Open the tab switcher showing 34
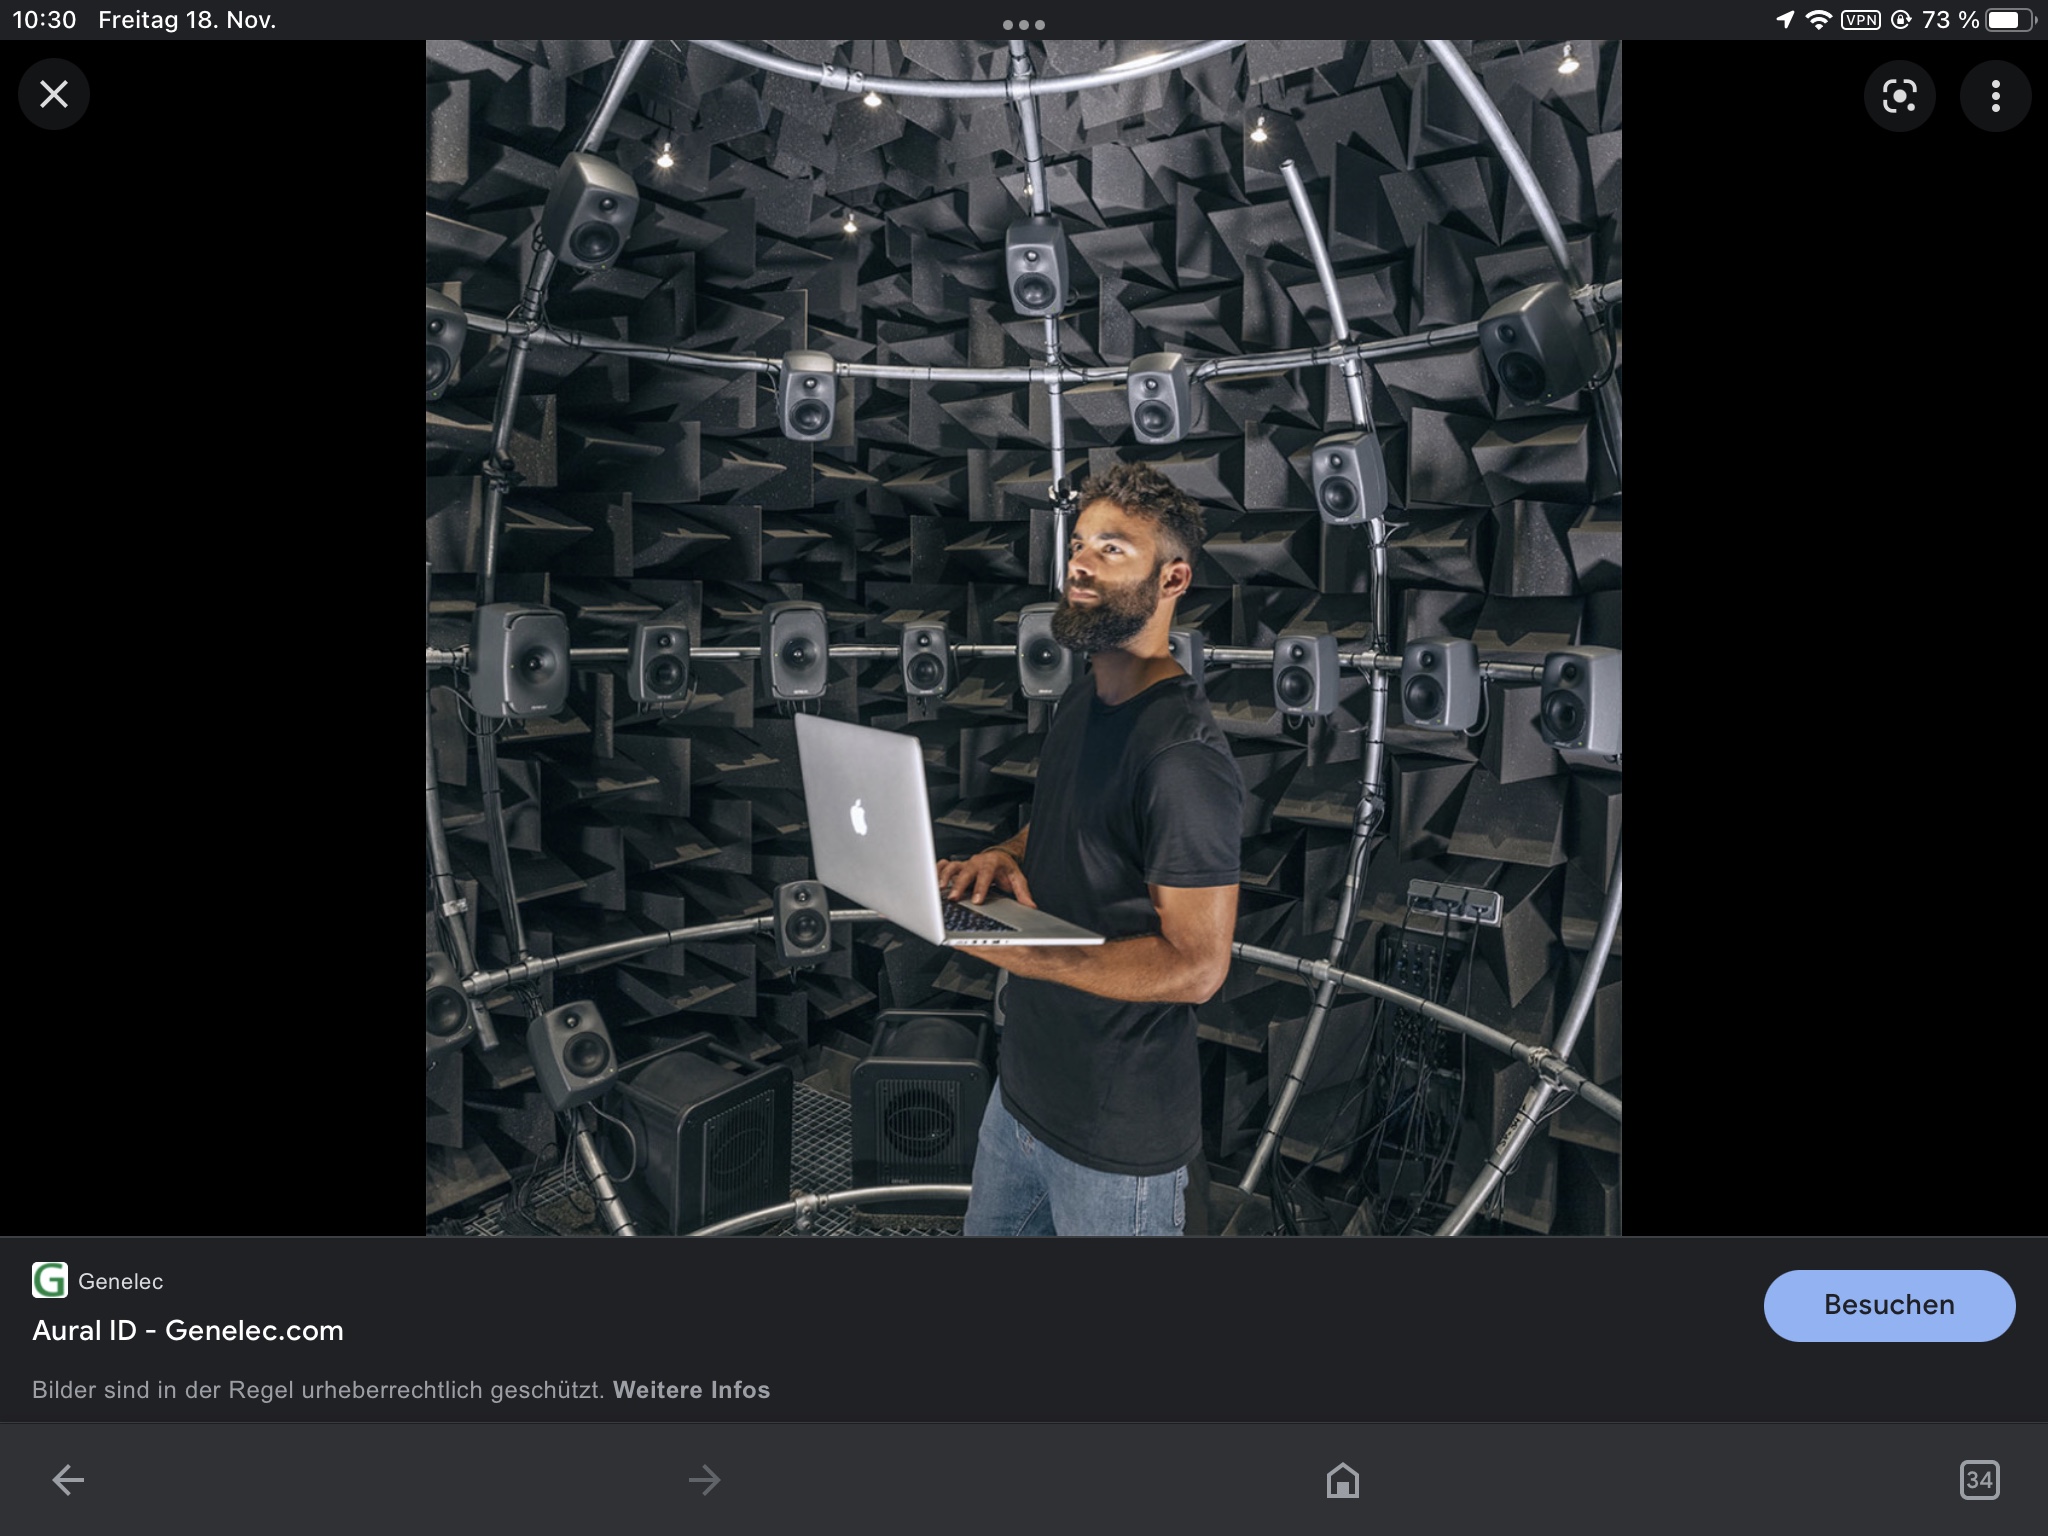The image size is (2048, 1536). tap(1979, 1480)
